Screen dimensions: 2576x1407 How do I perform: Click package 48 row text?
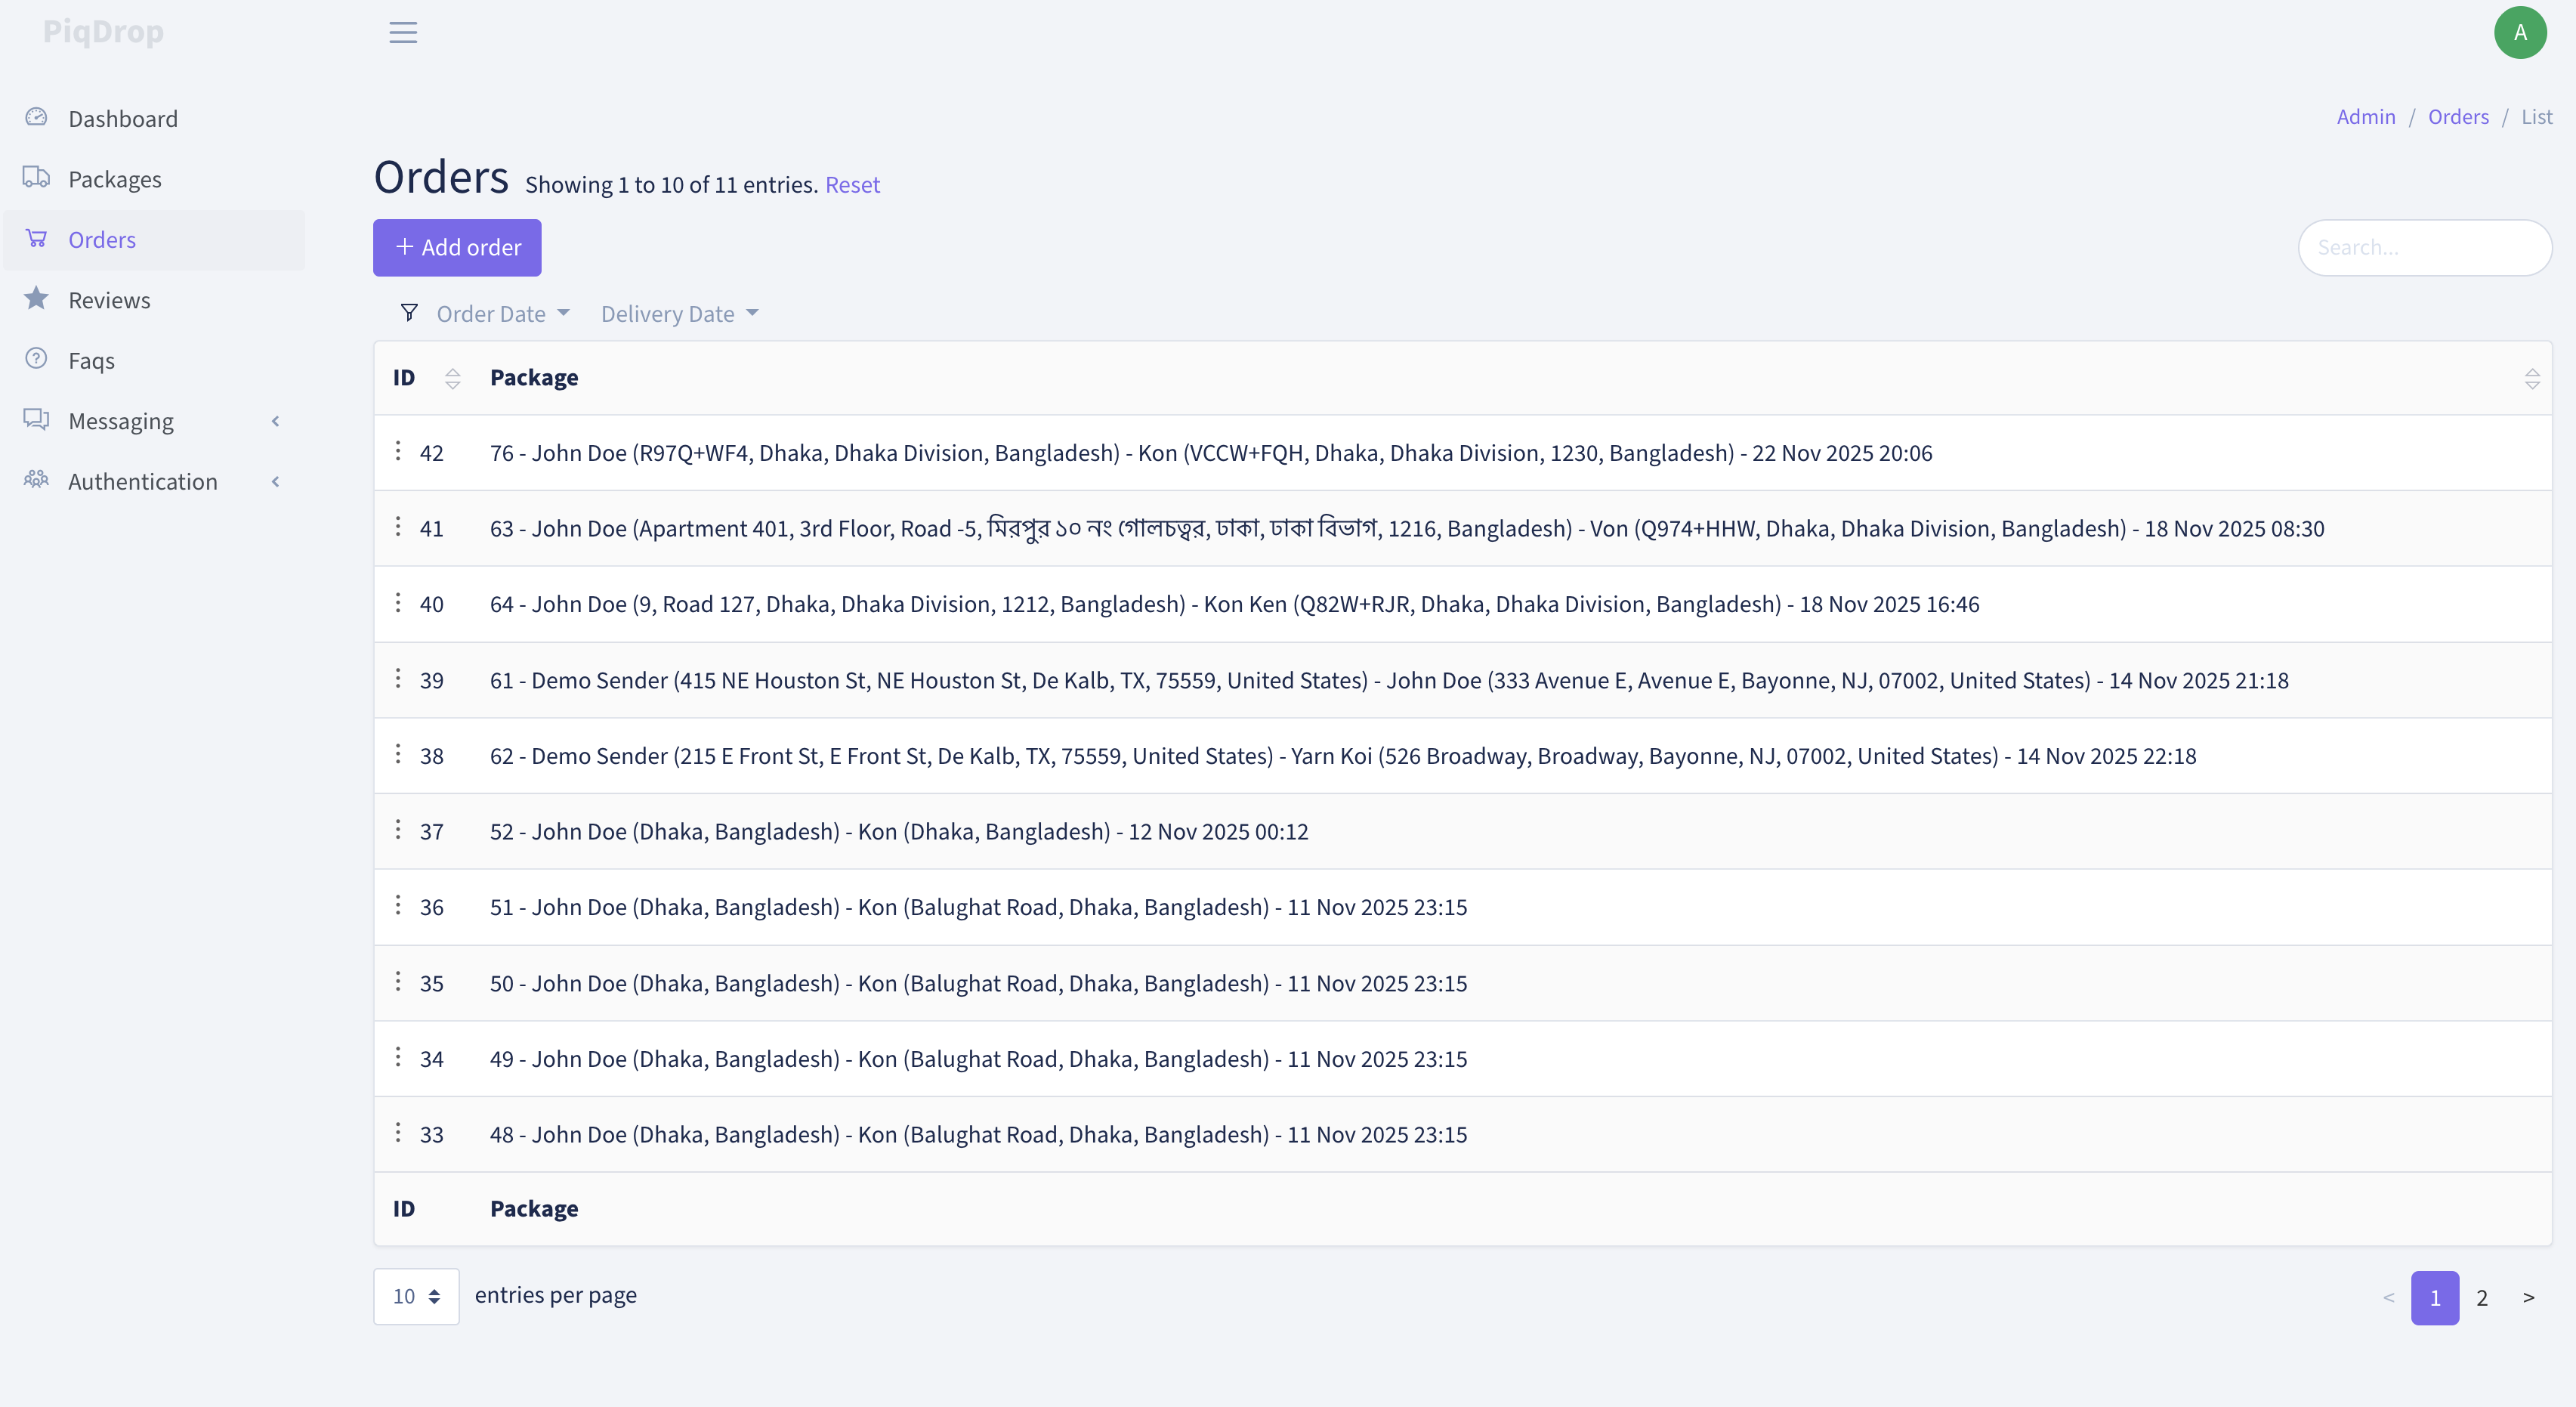click(978, 1134)
